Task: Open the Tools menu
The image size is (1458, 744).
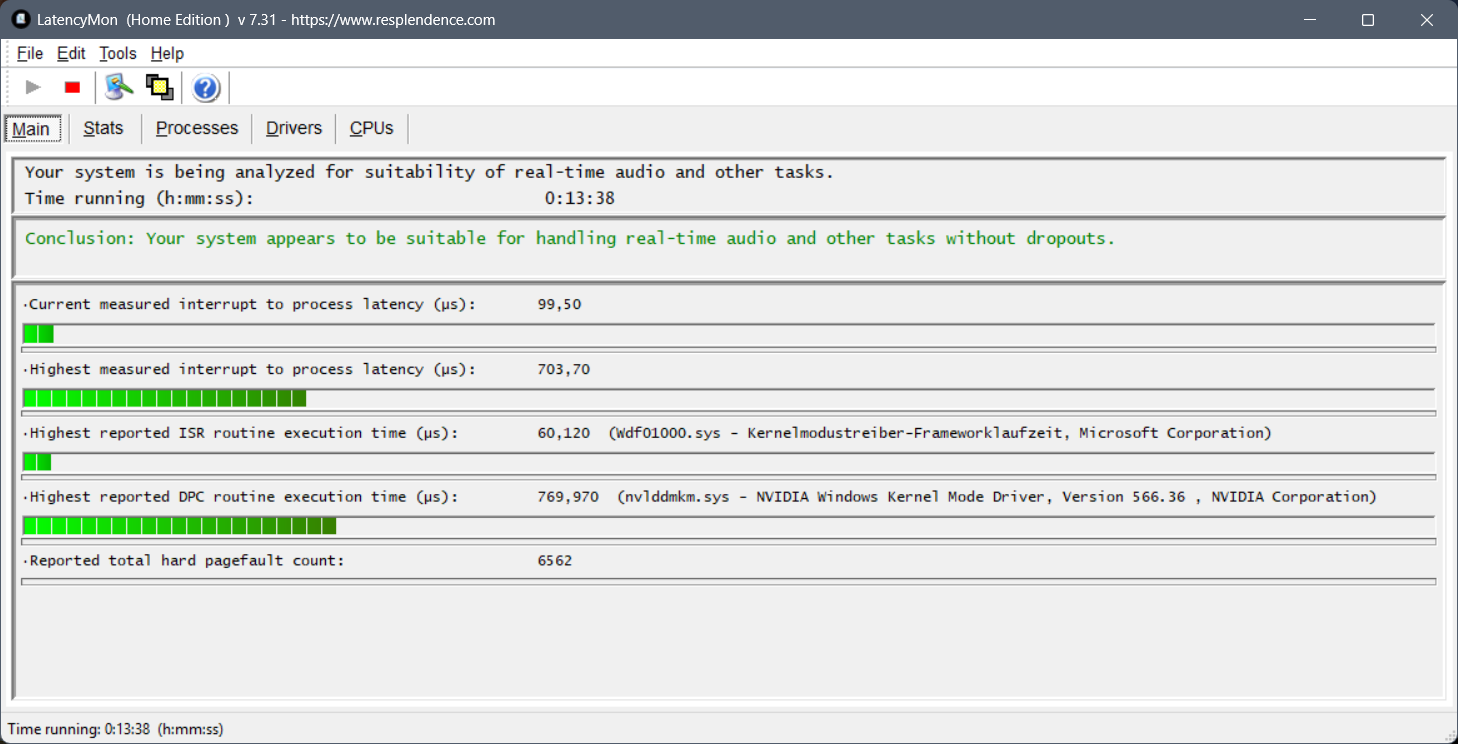Action: [x=118, y=54]
